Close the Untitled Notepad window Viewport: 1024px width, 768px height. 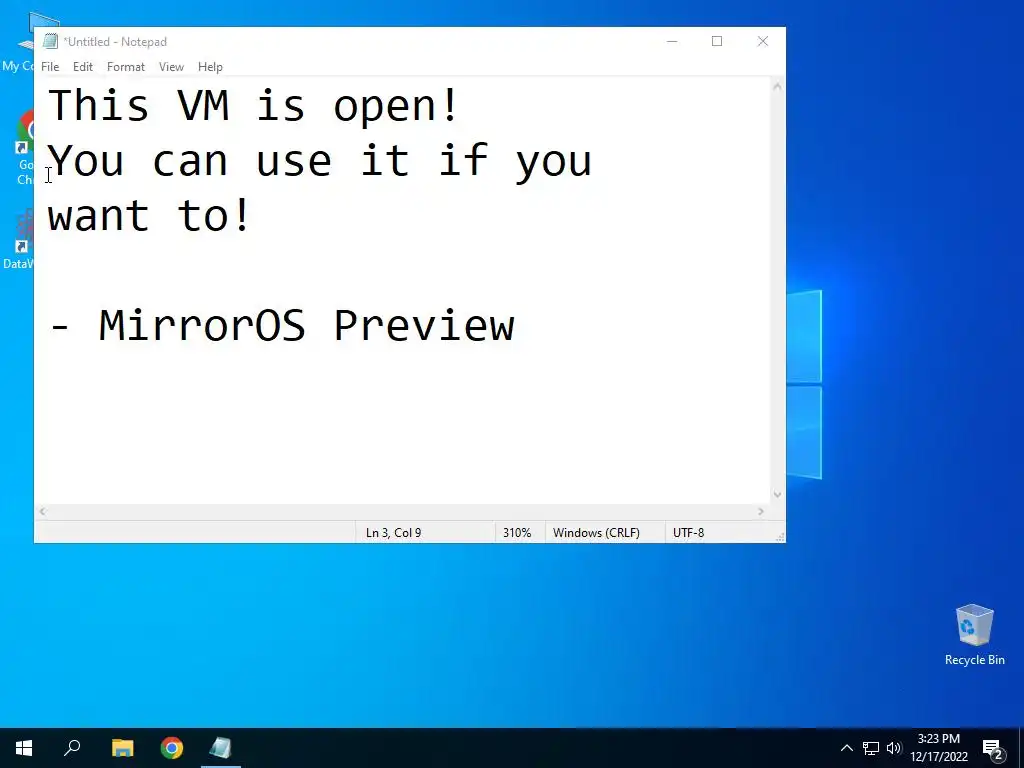(x=762, y=41)
